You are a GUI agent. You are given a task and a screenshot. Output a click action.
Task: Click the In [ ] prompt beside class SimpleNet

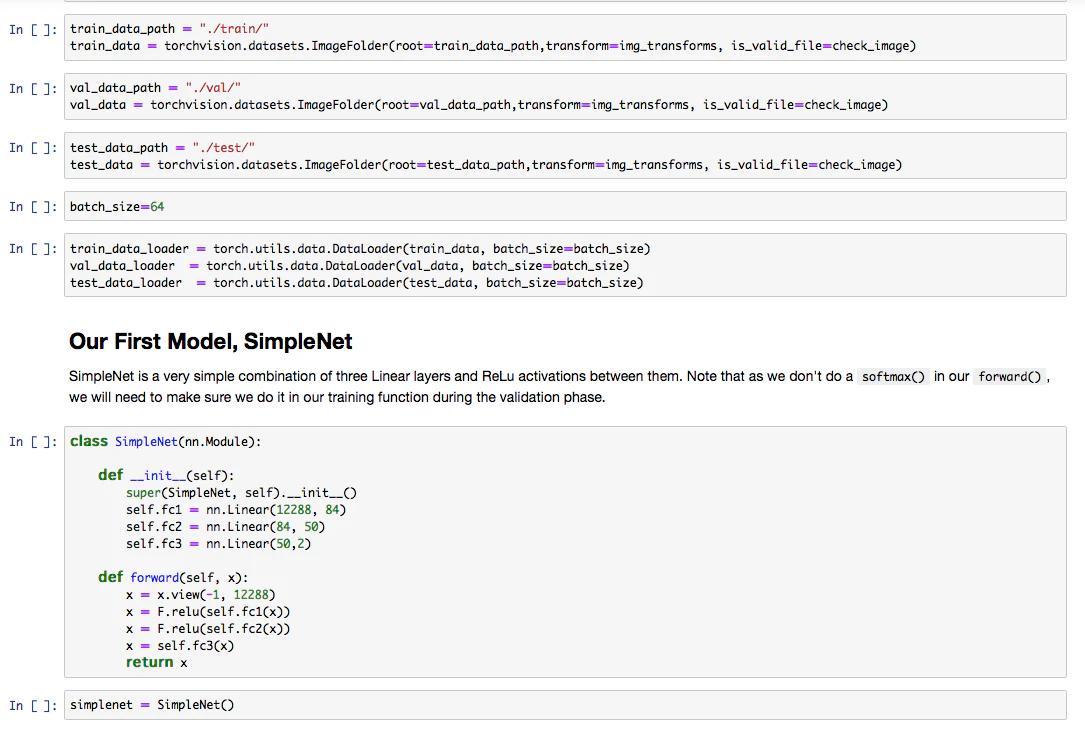(33, 442)
